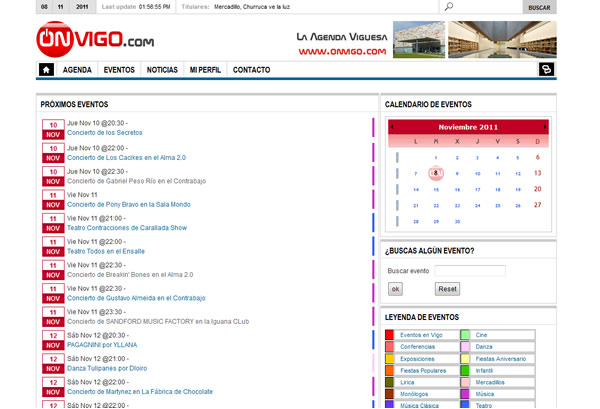Open the CONTACTO menu

pos(251,70)
